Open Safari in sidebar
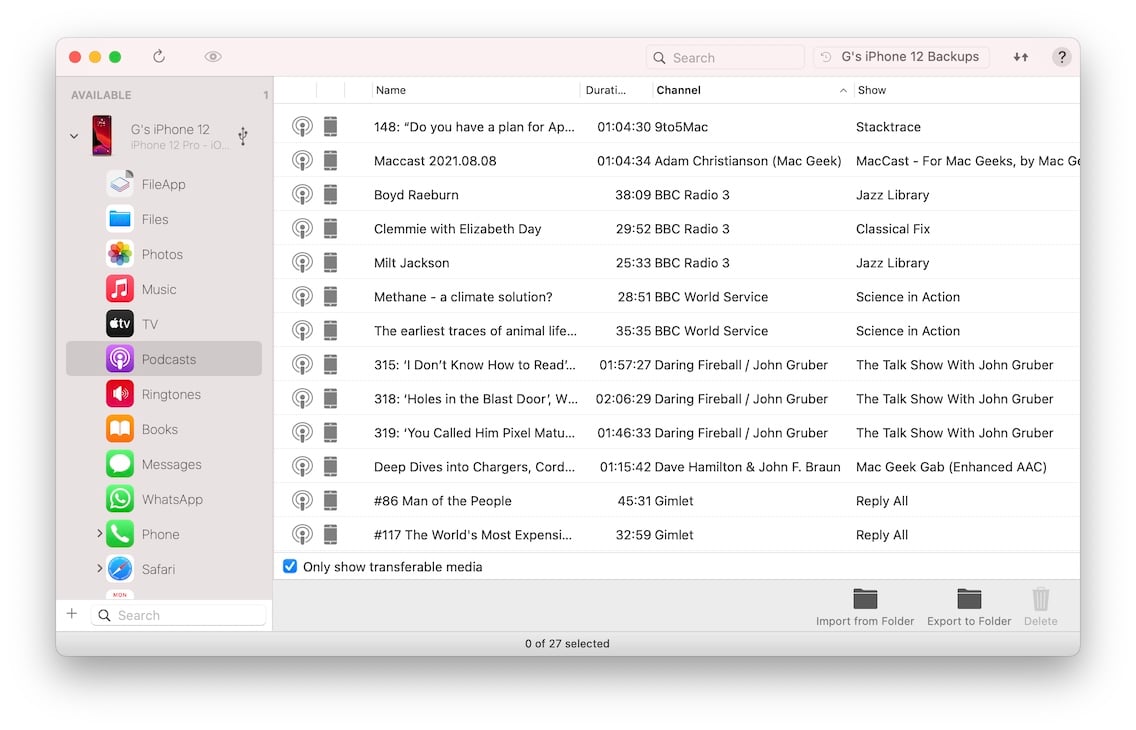Image resolution: width=1136 pixels, height=730 pixels. pyautogui.click(x=164, y=569)
